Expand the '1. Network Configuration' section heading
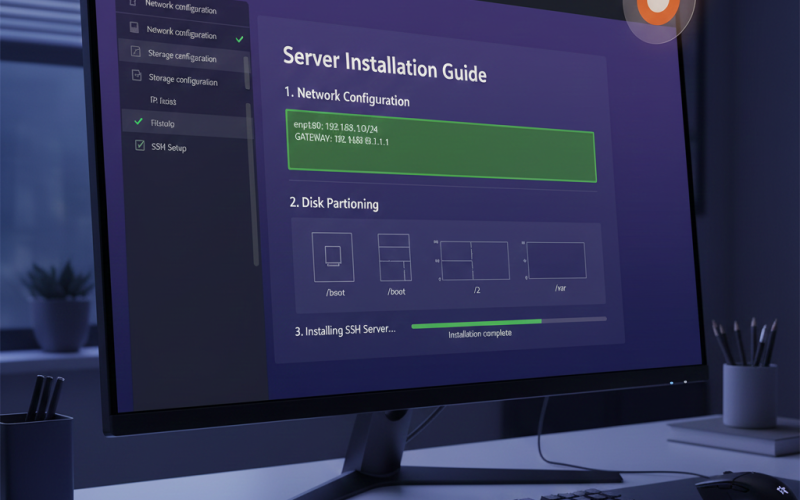The height and width of the screenshot is (500, 800). point(346,98)
